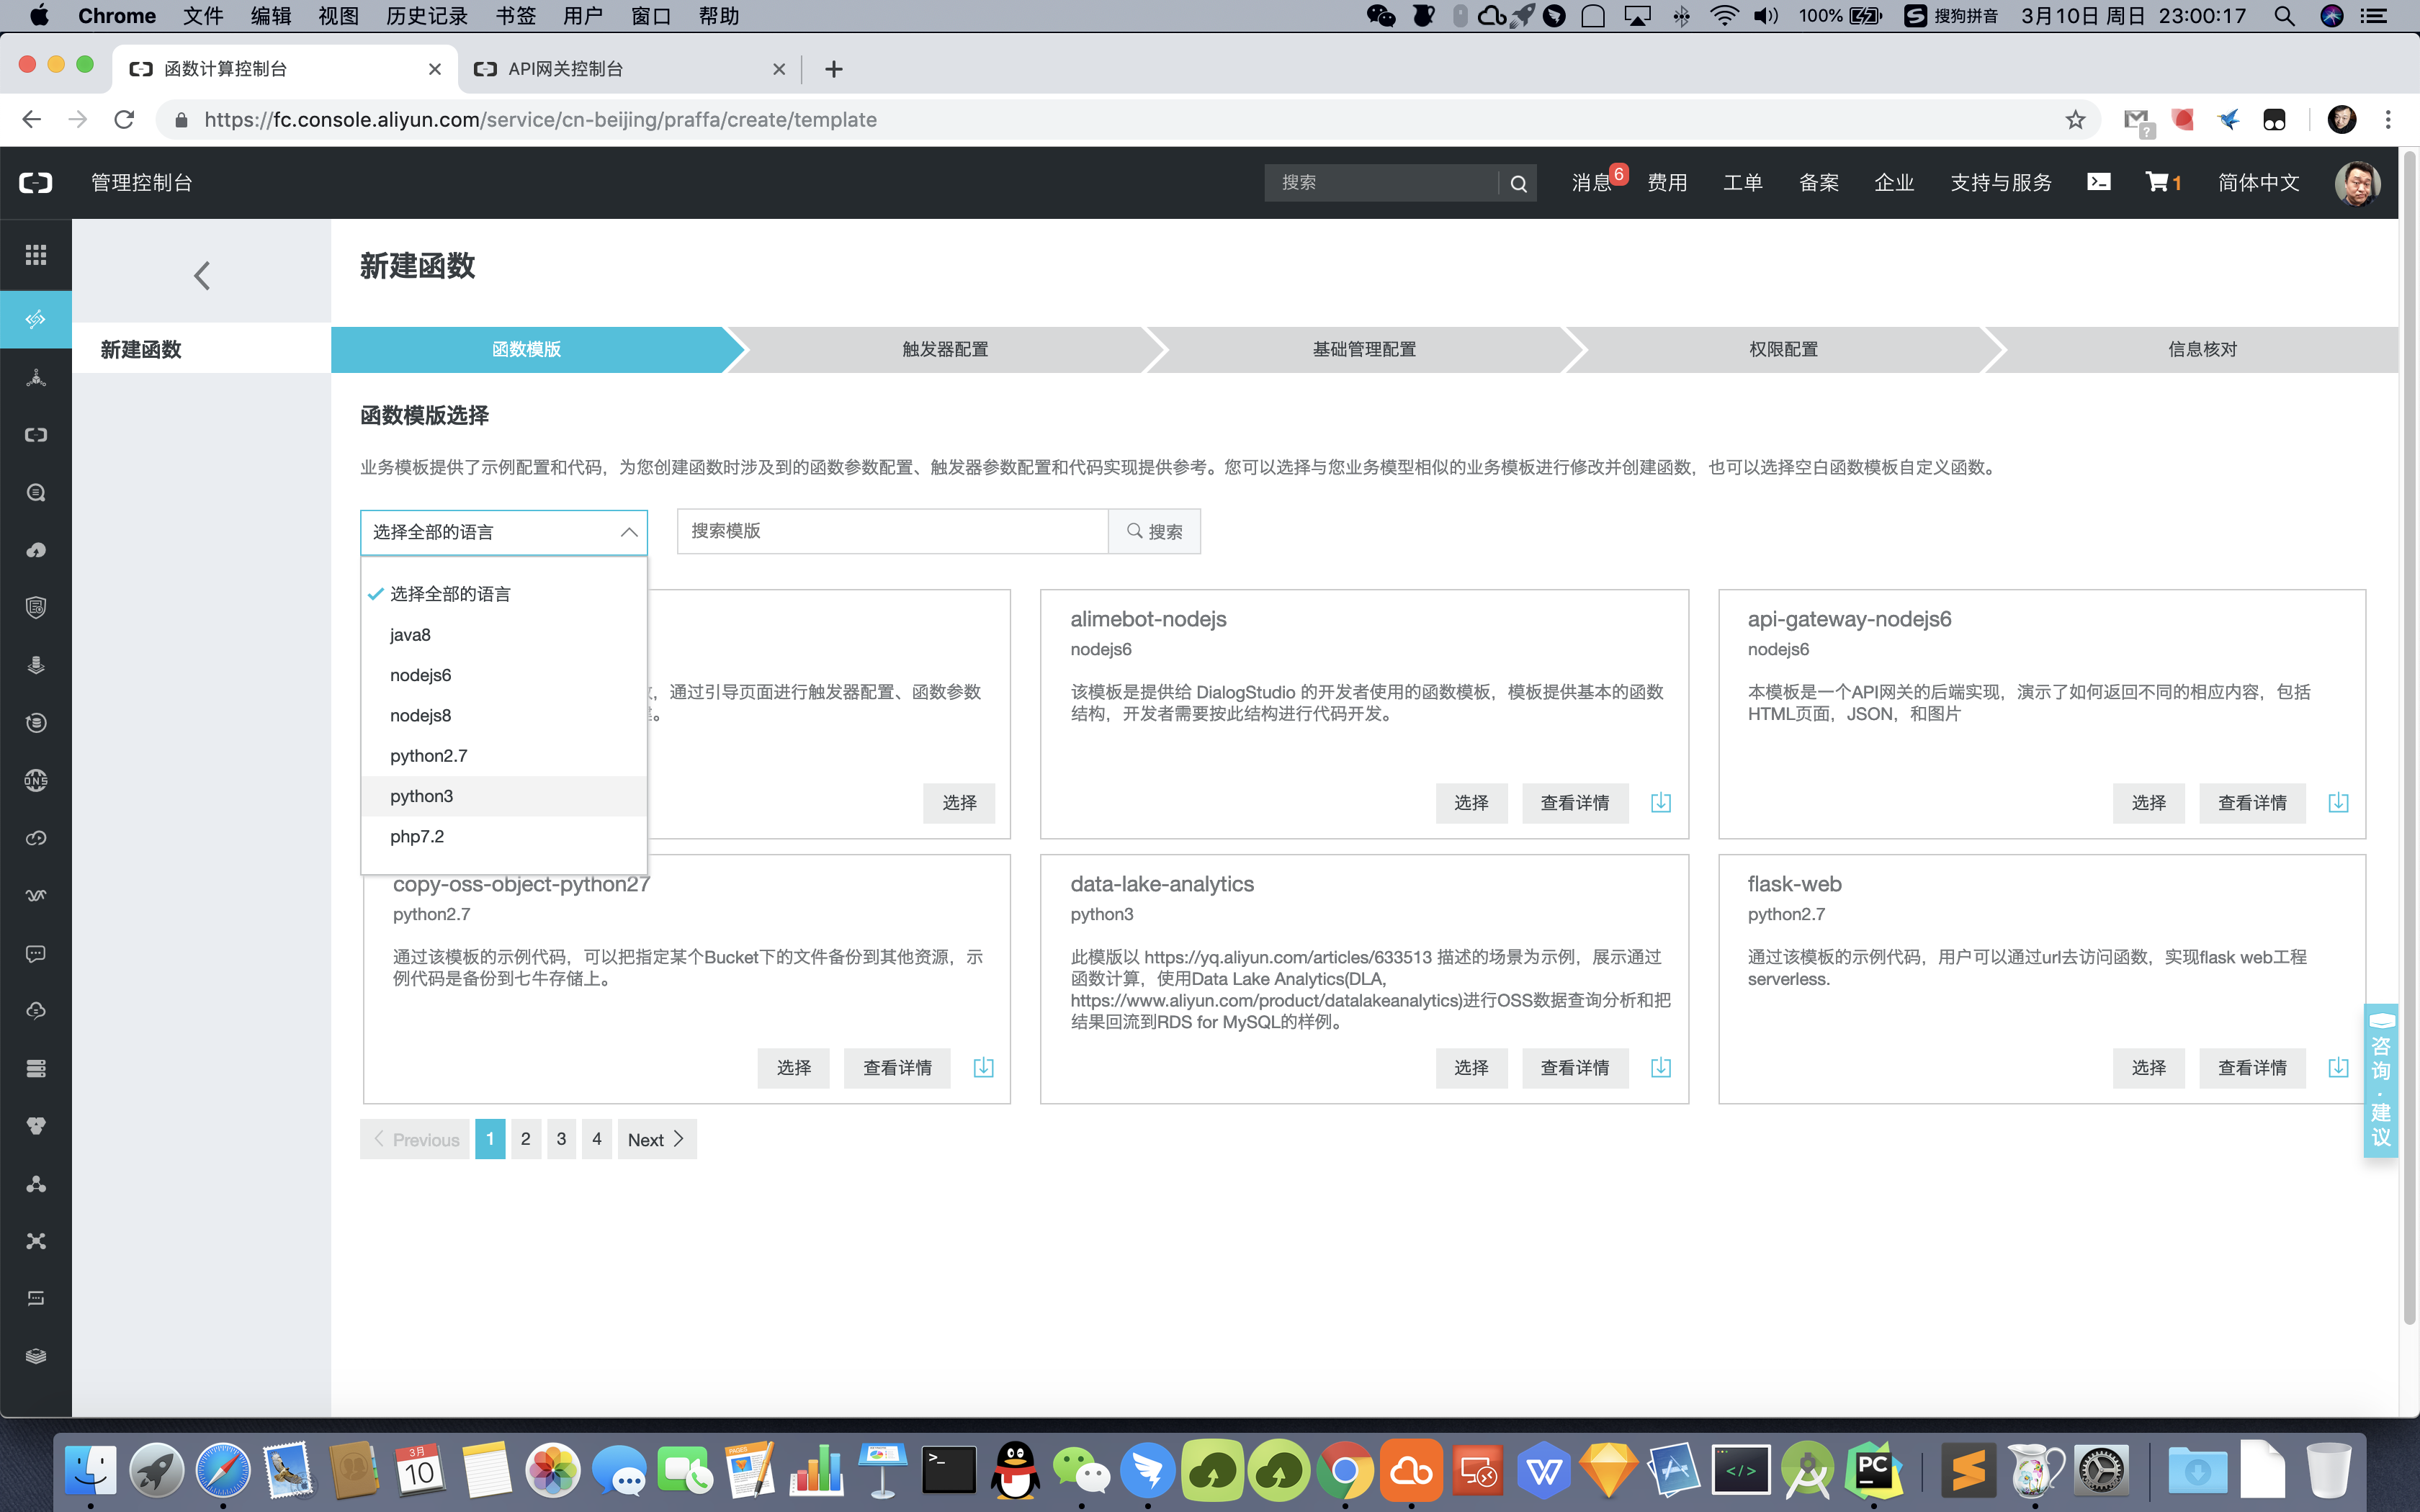Screen dimensions: 2420x1512
Task: Click the Function Compute sidebar icon
Action: click(x=36, y=319)
